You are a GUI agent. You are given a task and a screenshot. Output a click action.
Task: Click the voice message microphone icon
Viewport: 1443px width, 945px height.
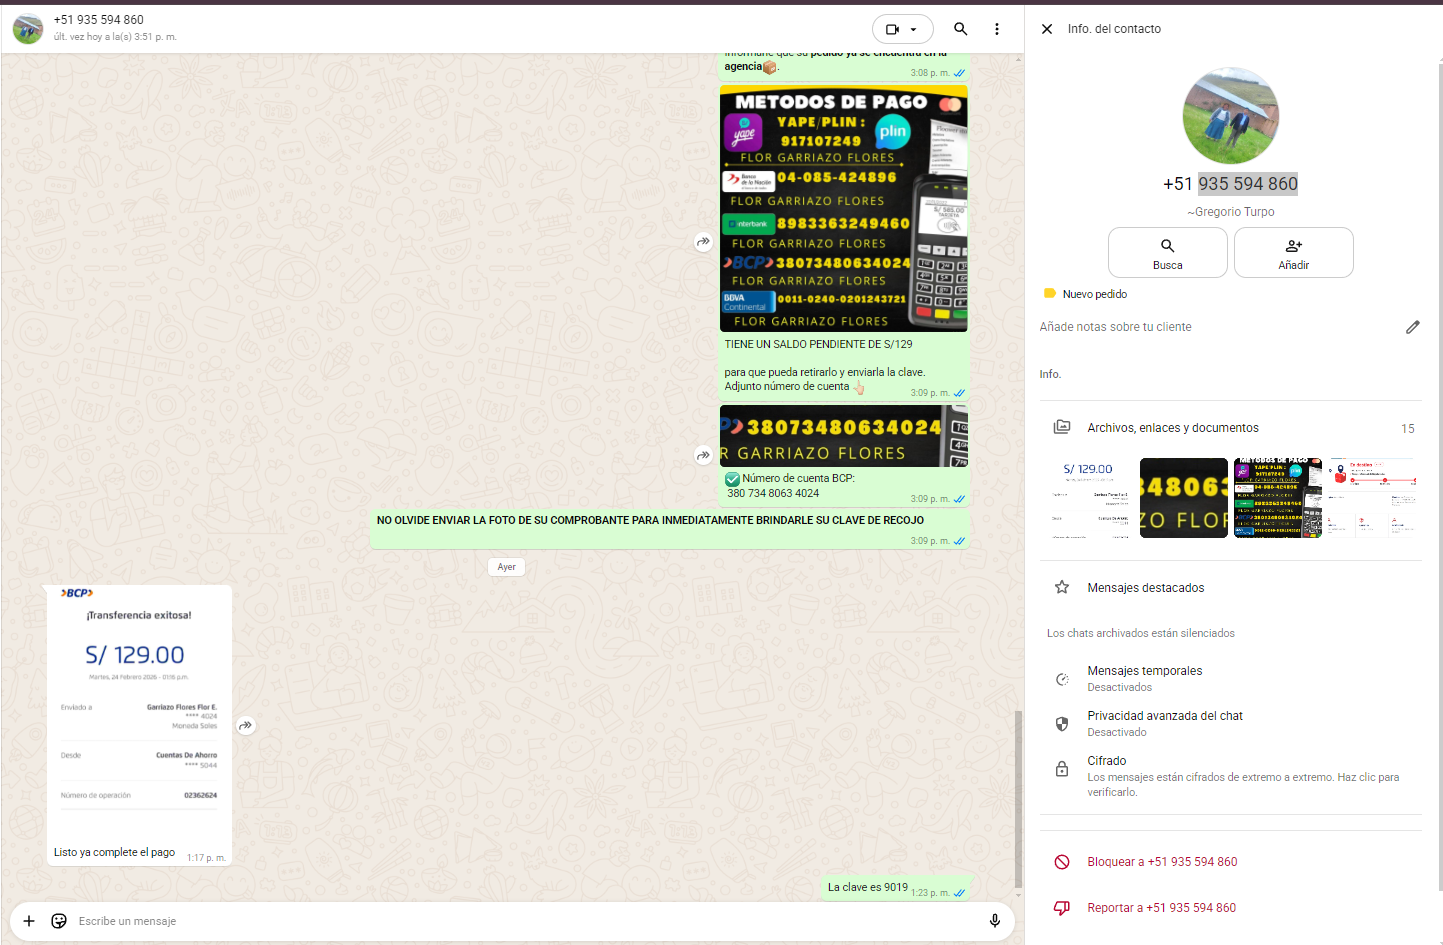(x=994, y=921)
